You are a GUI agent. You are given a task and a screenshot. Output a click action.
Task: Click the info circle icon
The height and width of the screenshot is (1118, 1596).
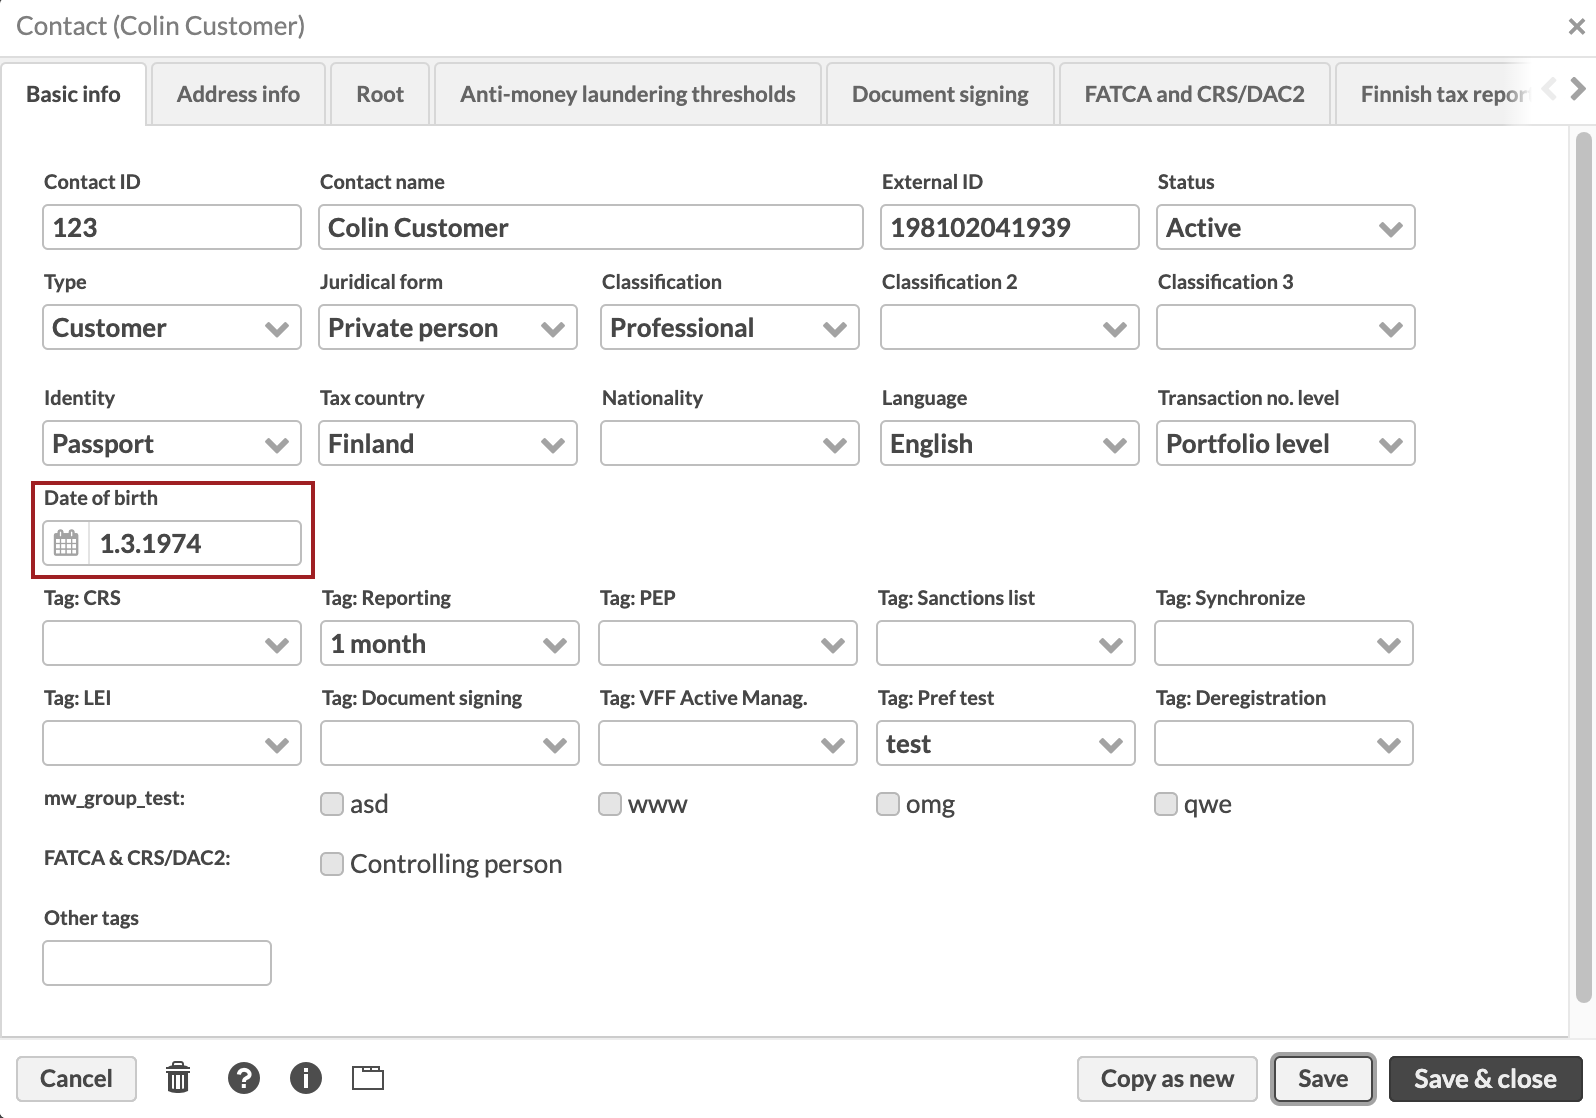pos(306,1078)
